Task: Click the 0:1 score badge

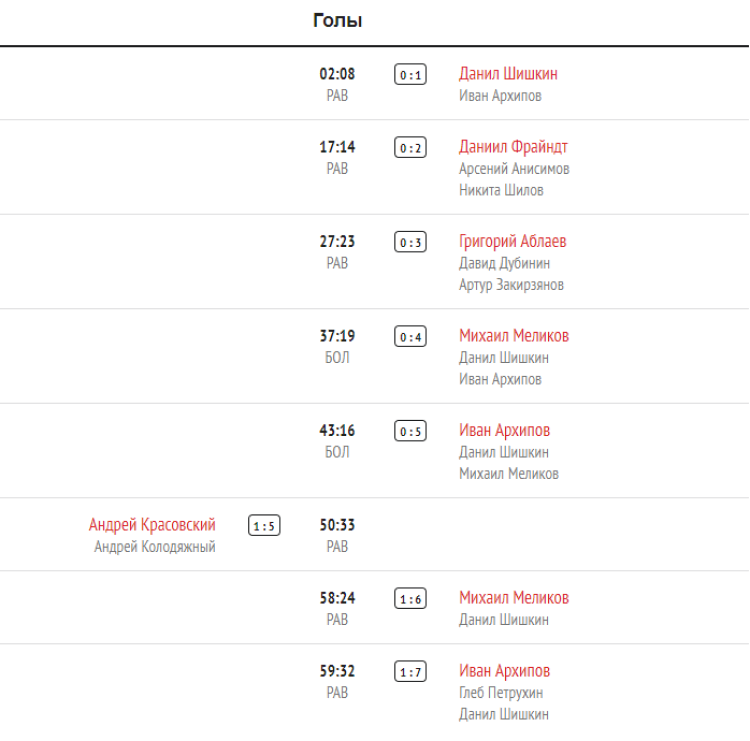Action: (410, 75)
